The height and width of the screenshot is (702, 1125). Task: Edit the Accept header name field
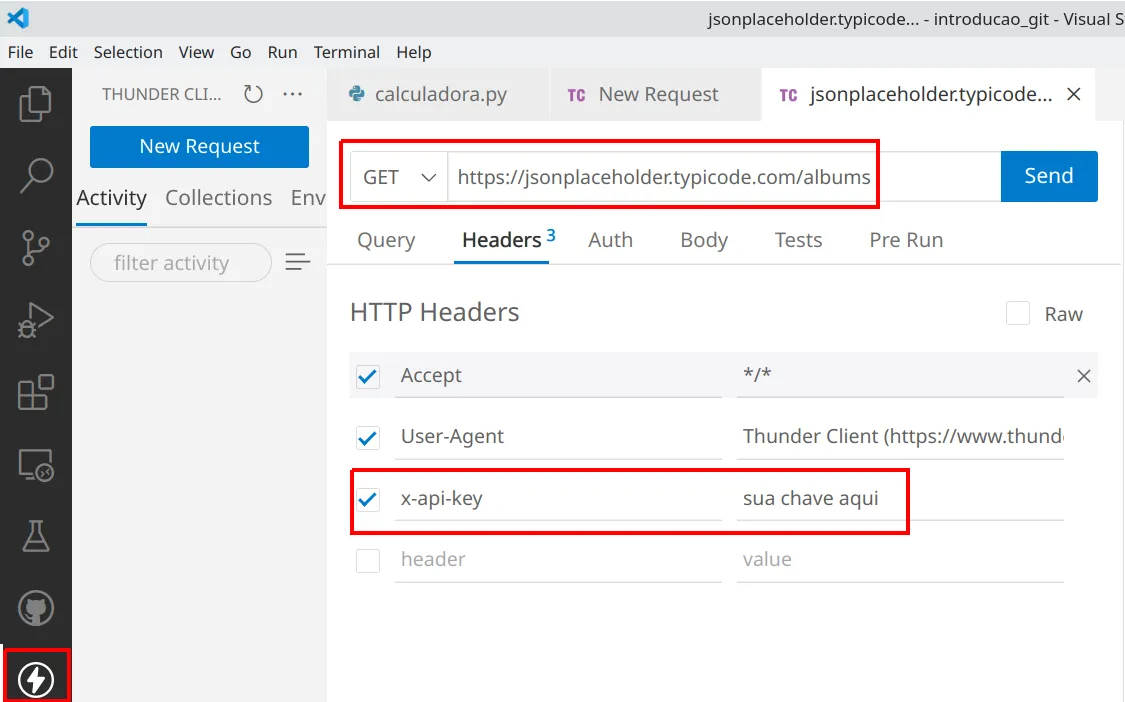(558, 375)
